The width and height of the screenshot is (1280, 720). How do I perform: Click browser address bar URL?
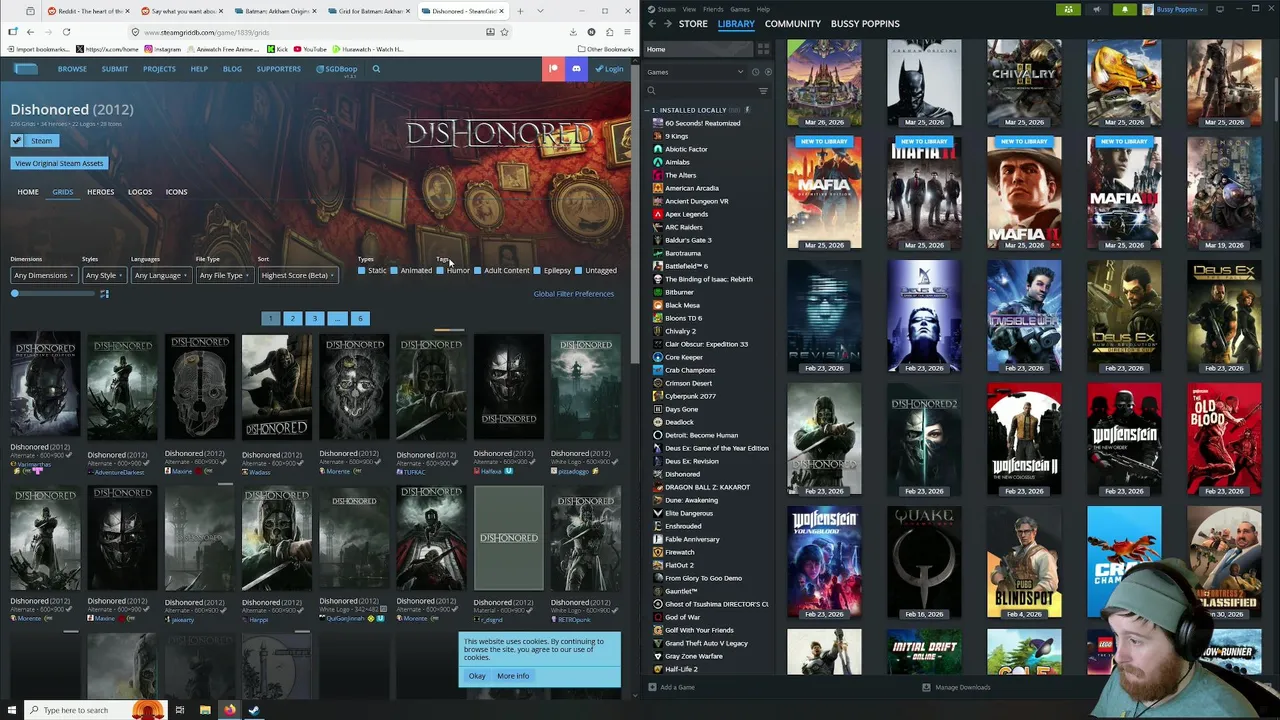pyautogui.click(x=206, y=32)
